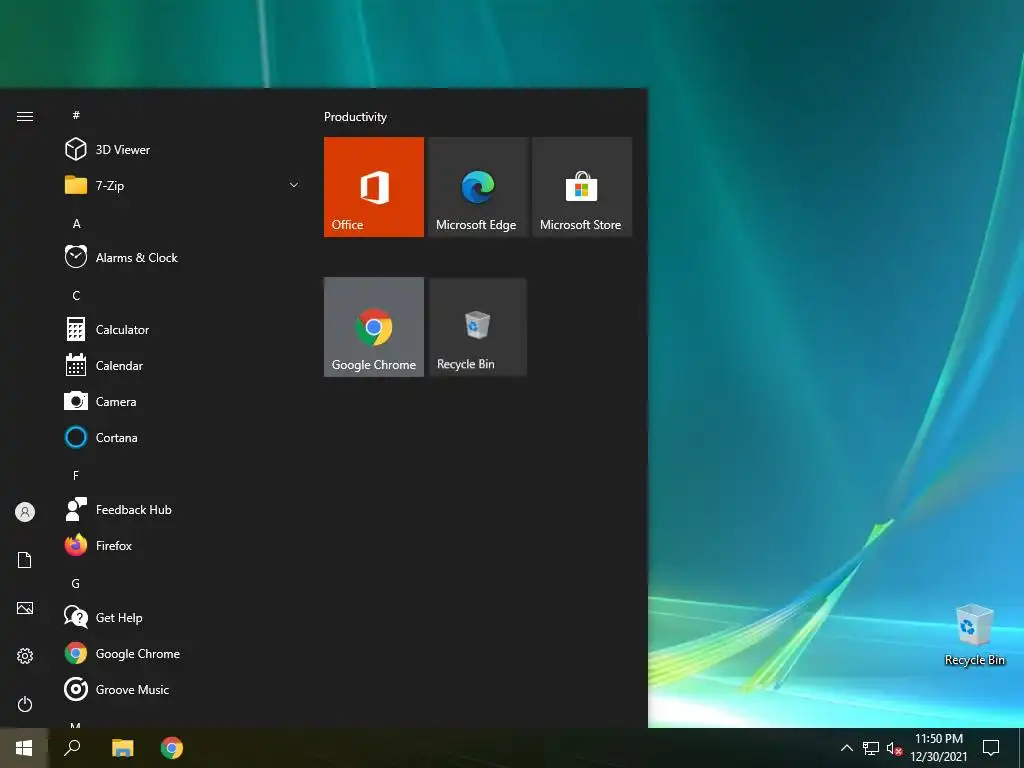Click the muted volume tray icon
The width and height of the screenshot is (1024, 768).
[894, 748]
